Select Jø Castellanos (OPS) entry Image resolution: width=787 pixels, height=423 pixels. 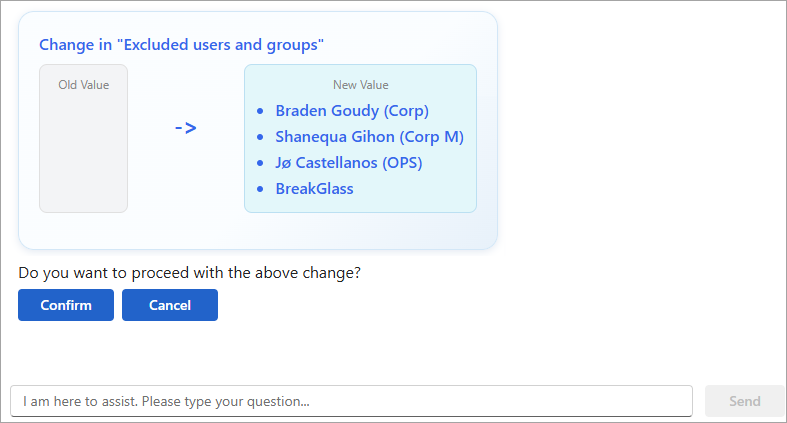click(349, 163)
